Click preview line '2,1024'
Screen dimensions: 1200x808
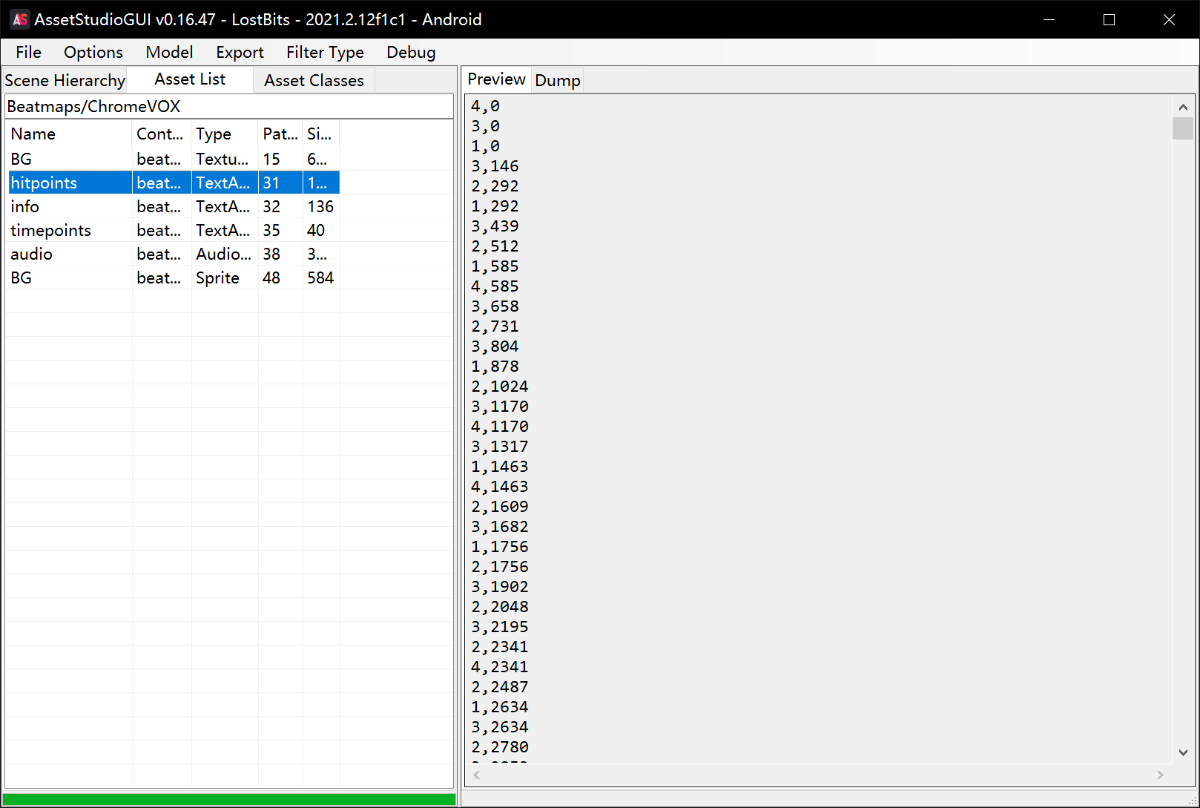pos(500,386)
